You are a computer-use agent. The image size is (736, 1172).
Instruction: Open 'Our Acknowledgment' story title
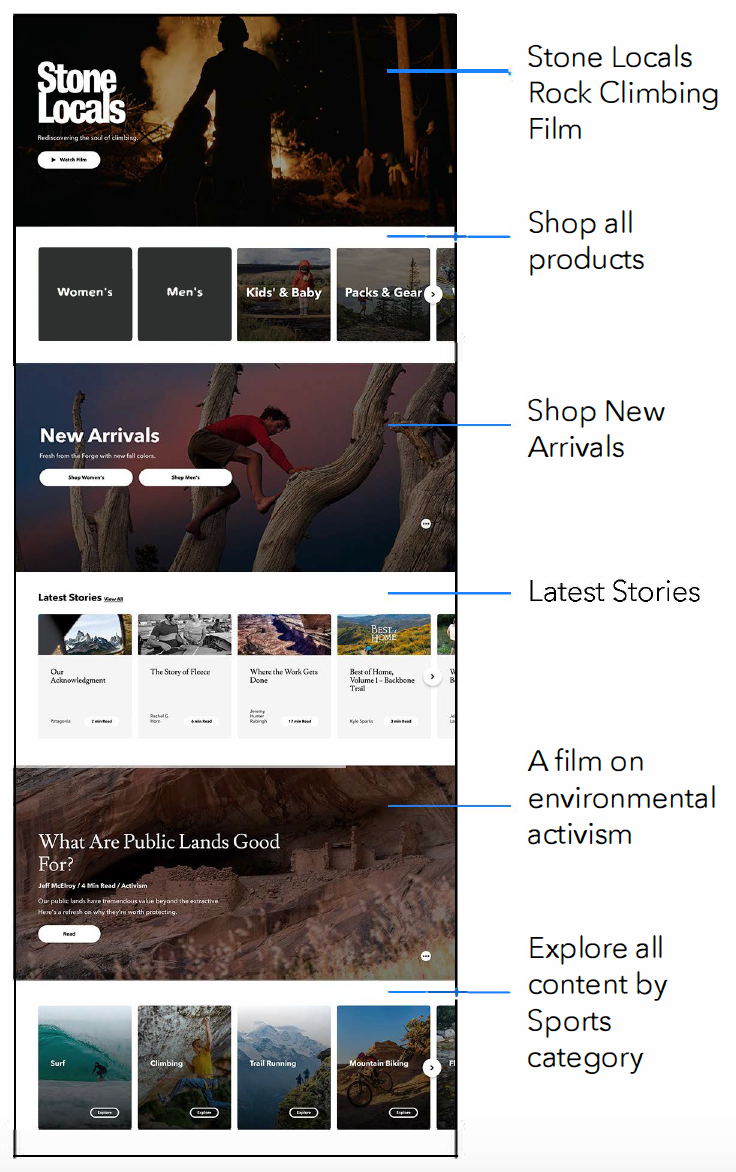(78, 676)
